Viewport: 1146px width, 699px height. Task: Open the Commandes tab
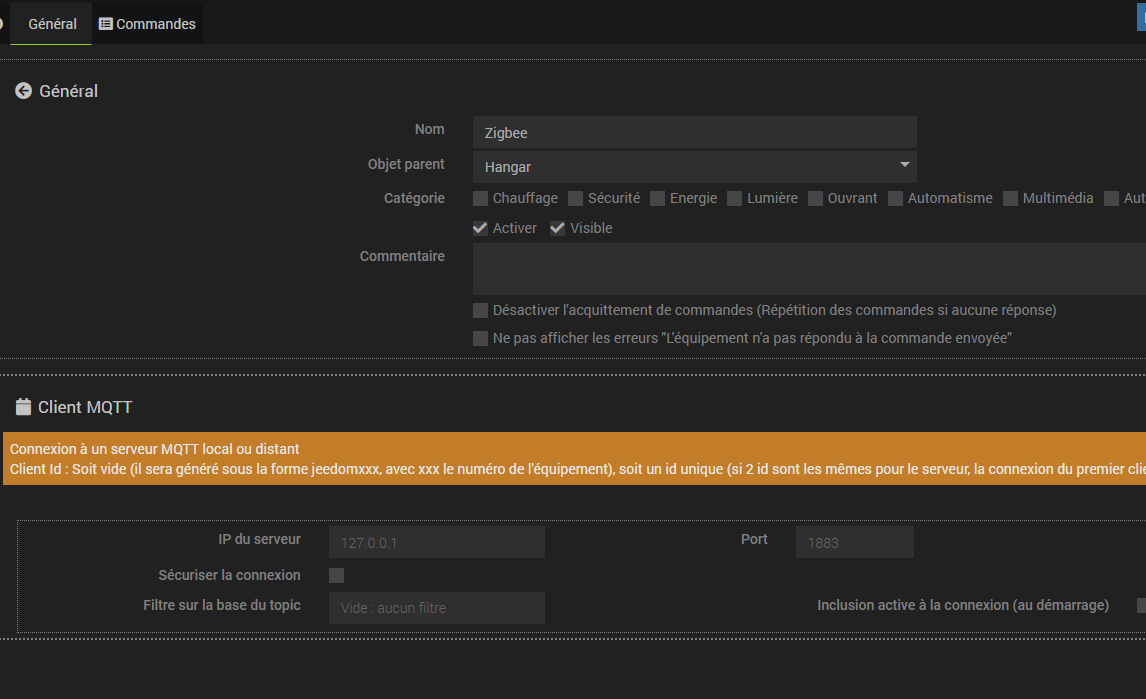(148, 24)
